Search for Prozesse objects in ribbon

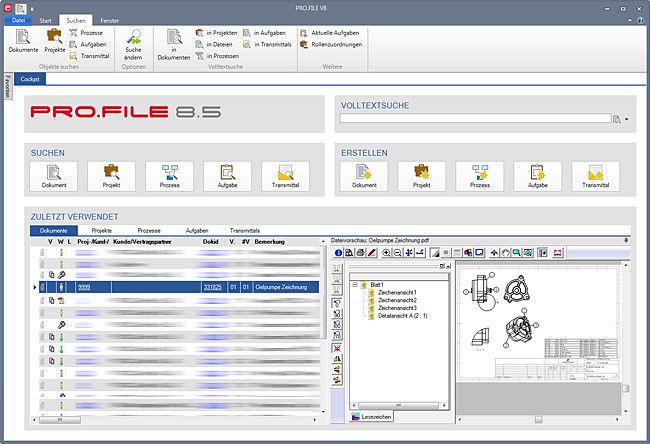click(86, 33)
